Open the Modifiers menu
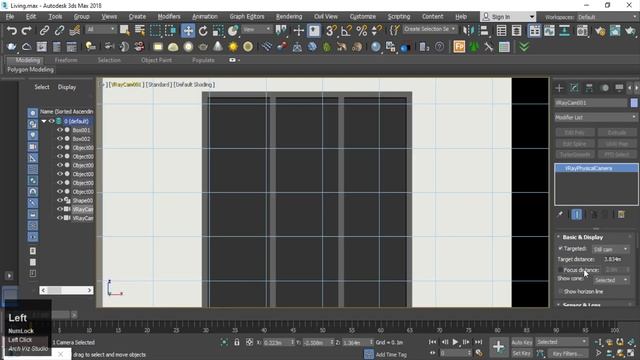 tap(169, 16)
